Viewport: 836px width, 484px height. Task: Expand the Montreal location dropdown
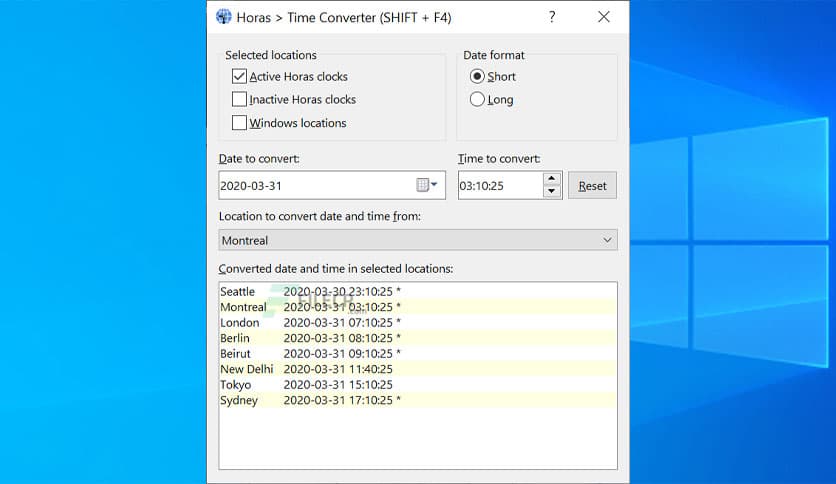tap(607, 240)
